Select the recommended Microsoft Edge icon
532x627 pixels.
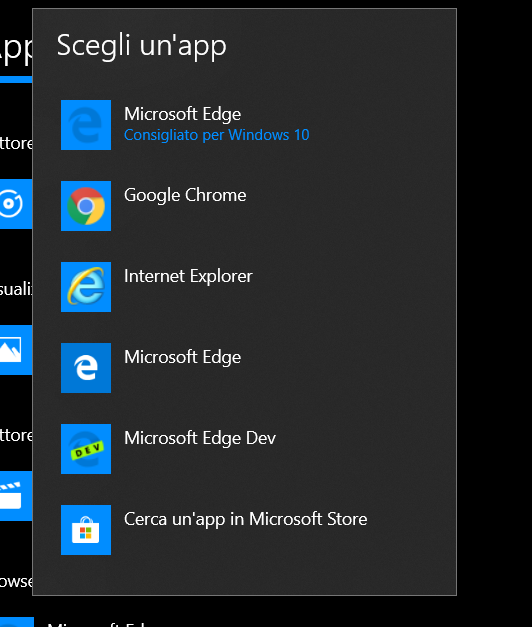coord(86,125)
